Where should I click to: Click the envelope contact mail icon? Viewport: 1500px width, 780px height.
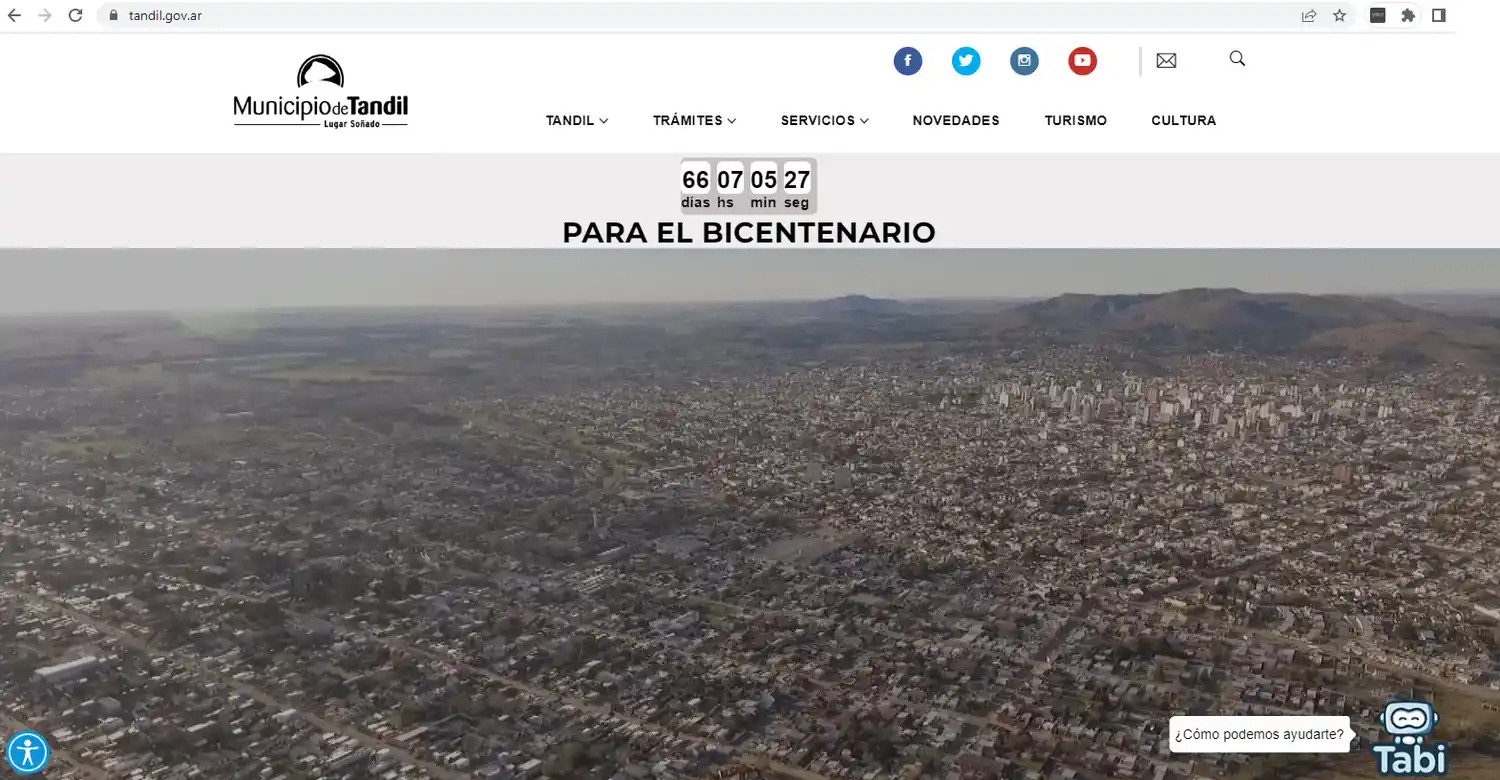[1166, 61]
